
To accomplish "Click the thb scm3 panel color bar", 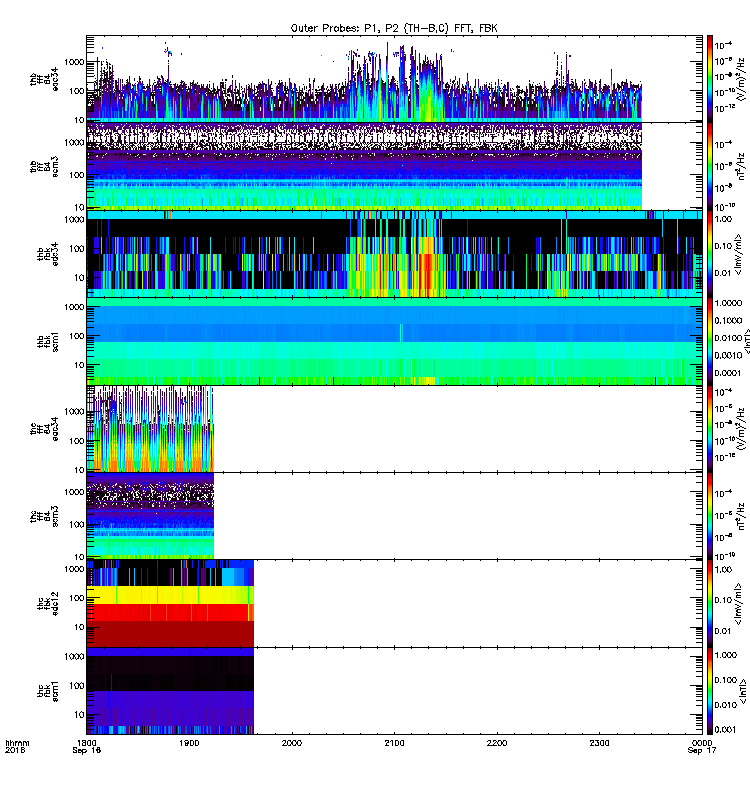I will [710, 166].
